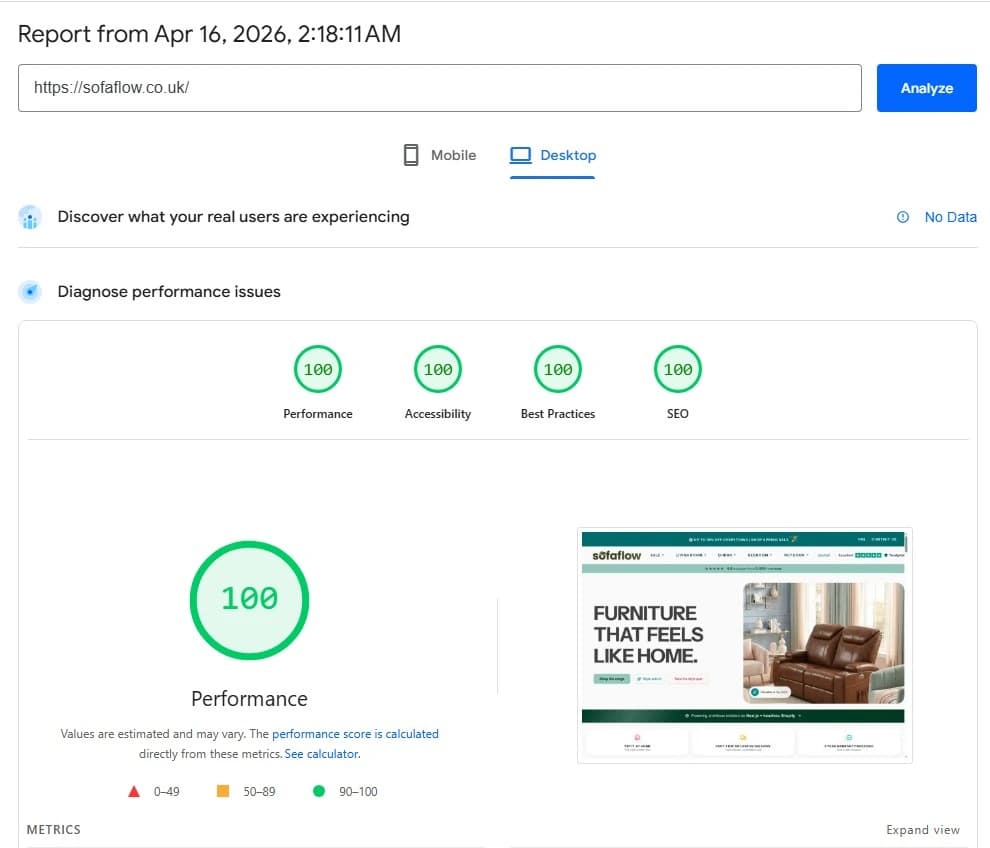The width and height of the screenshot is (990, 848).
Task: Click inside the URL input field
Action: 440,88
